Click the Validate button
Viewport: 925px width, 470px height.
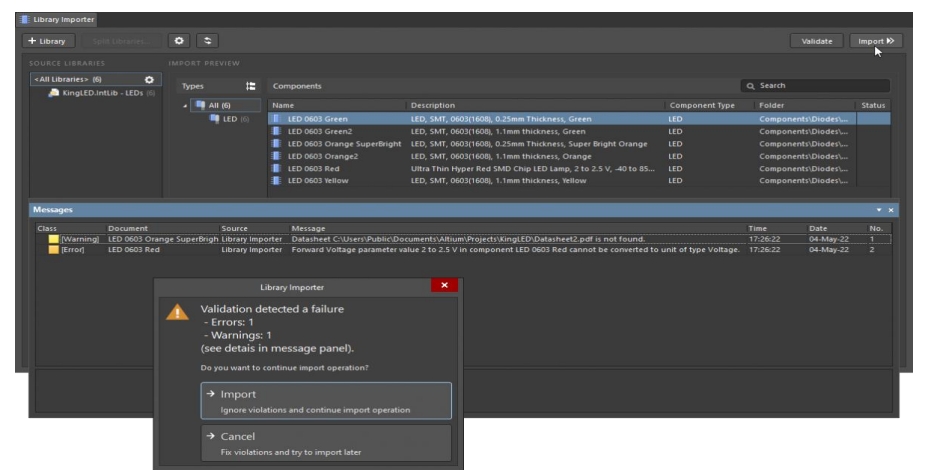(x=816, y=41)
